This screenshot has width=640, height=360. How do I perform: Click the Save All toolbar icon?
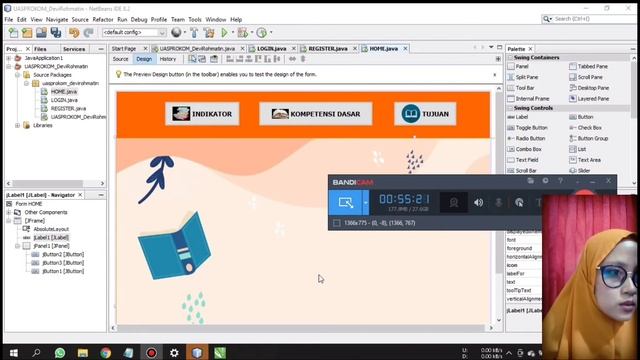pyautogui.click(x=56, y=33)
